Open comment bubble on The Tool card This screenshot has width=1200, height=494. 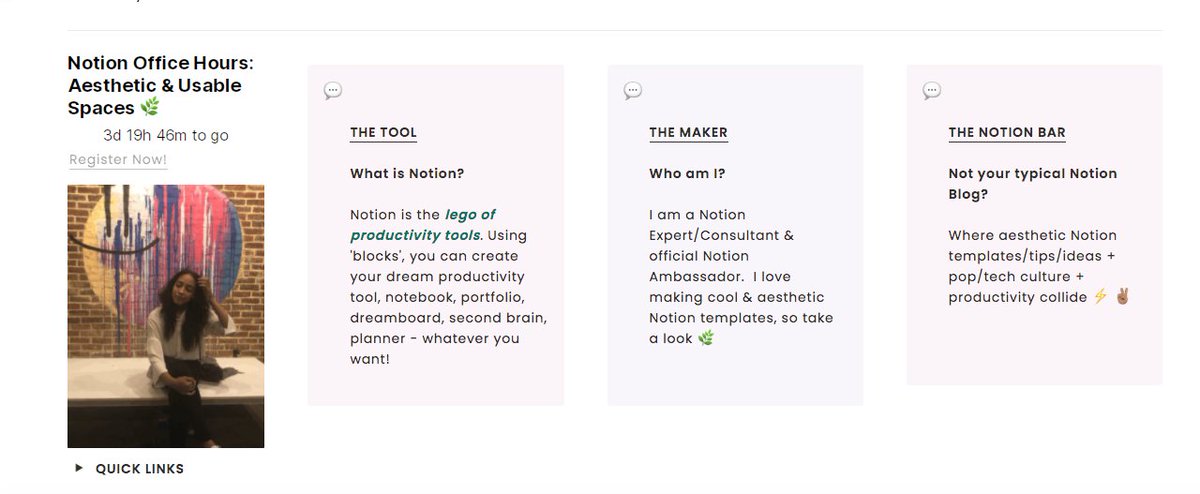point(333,91)
